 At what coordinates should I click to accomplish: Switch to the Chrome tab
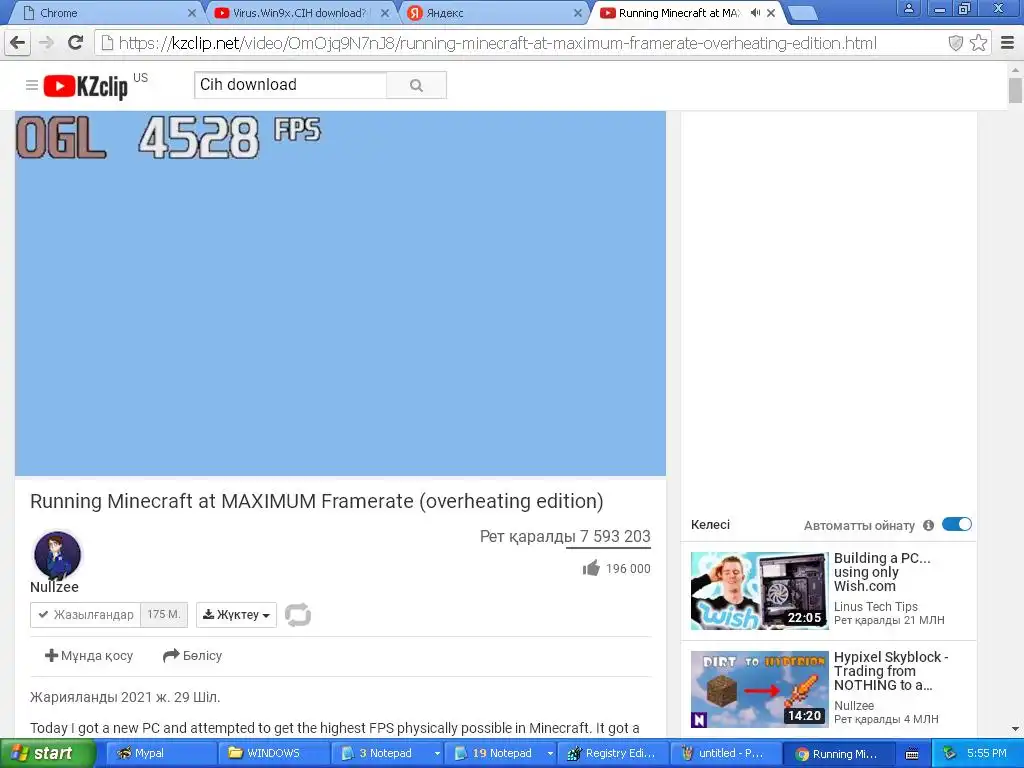pyautogui.click(x=104, y=12)
